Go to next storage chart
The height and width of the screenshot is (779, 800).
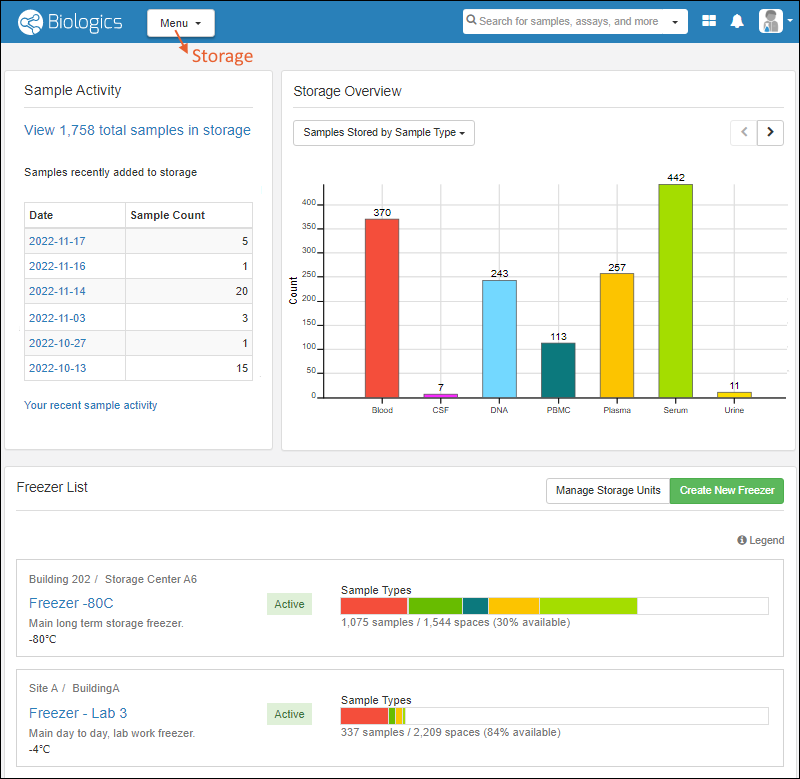click(x=770, y=132)
